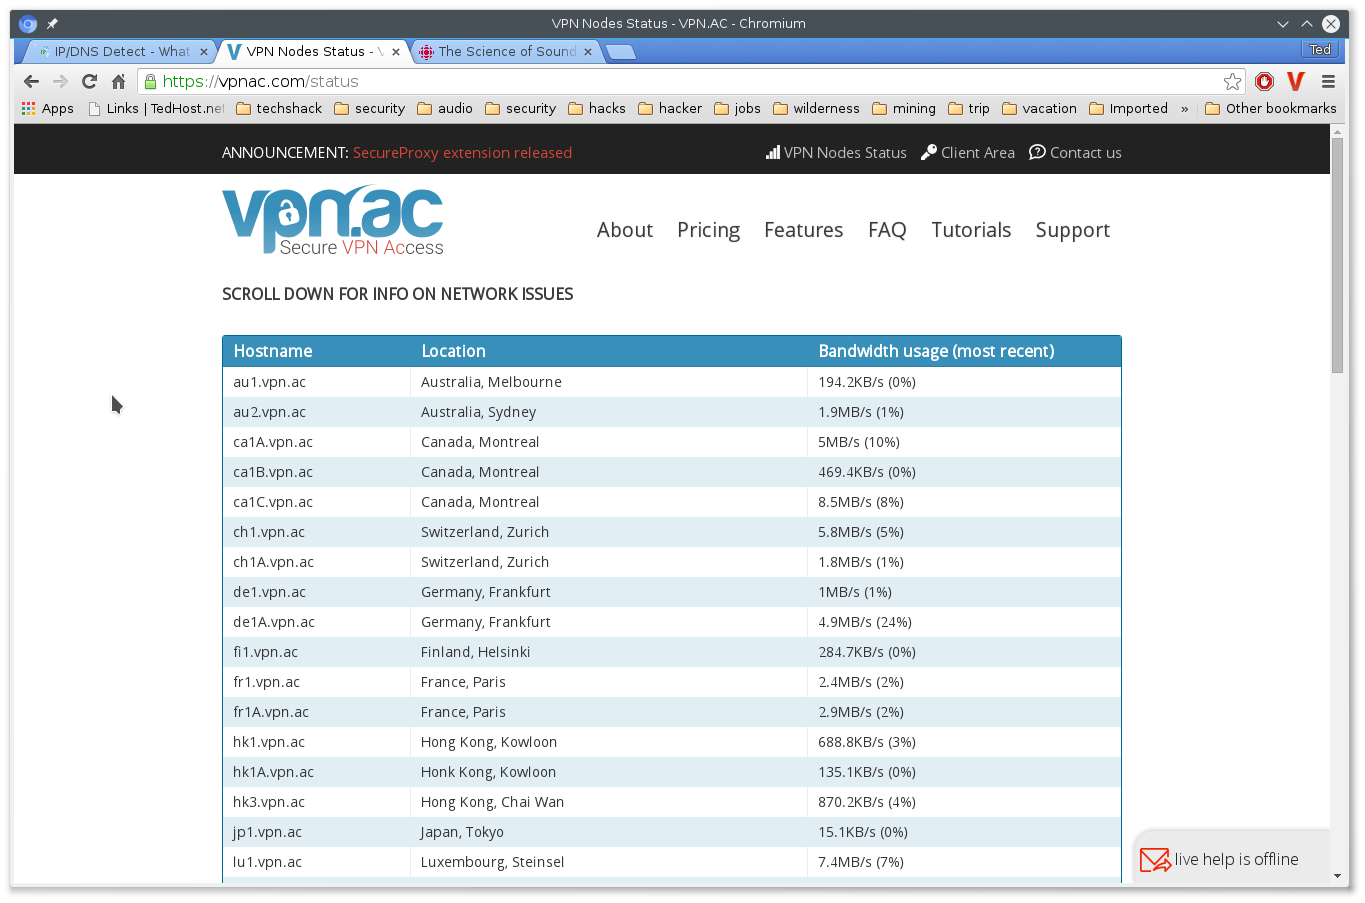This screenshot has height=903, width=1365.
Task: Open the Apps grid shortcut
Action: point(47,108)
